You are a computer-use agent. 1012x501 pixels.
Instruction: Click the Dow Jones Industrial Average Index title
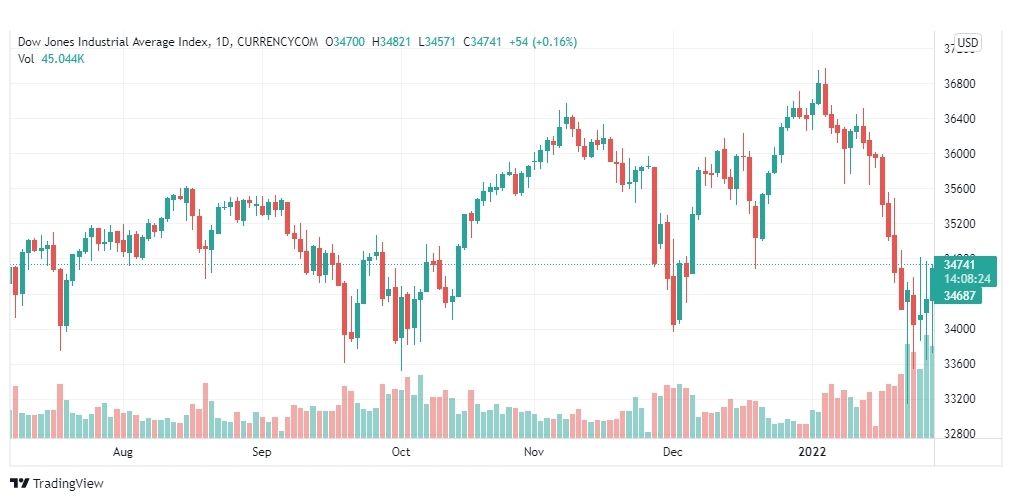click(x=114, y=42)
